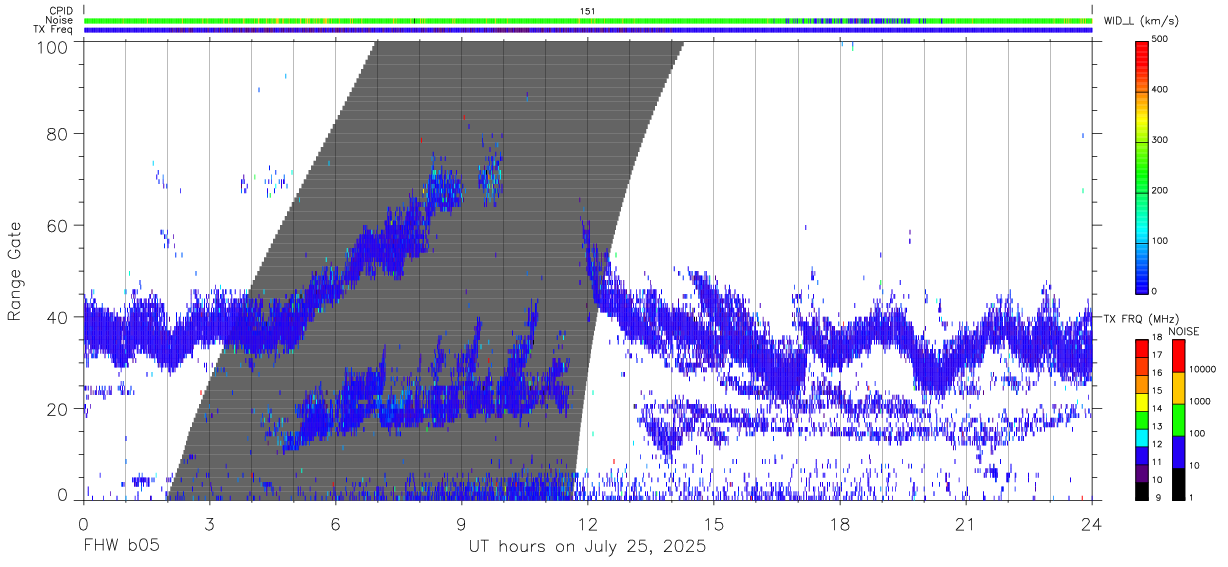This screenshot has height=567, width=1228.
Task: Click the 13 tick on the TX frequency scale
Action: 1158,426
